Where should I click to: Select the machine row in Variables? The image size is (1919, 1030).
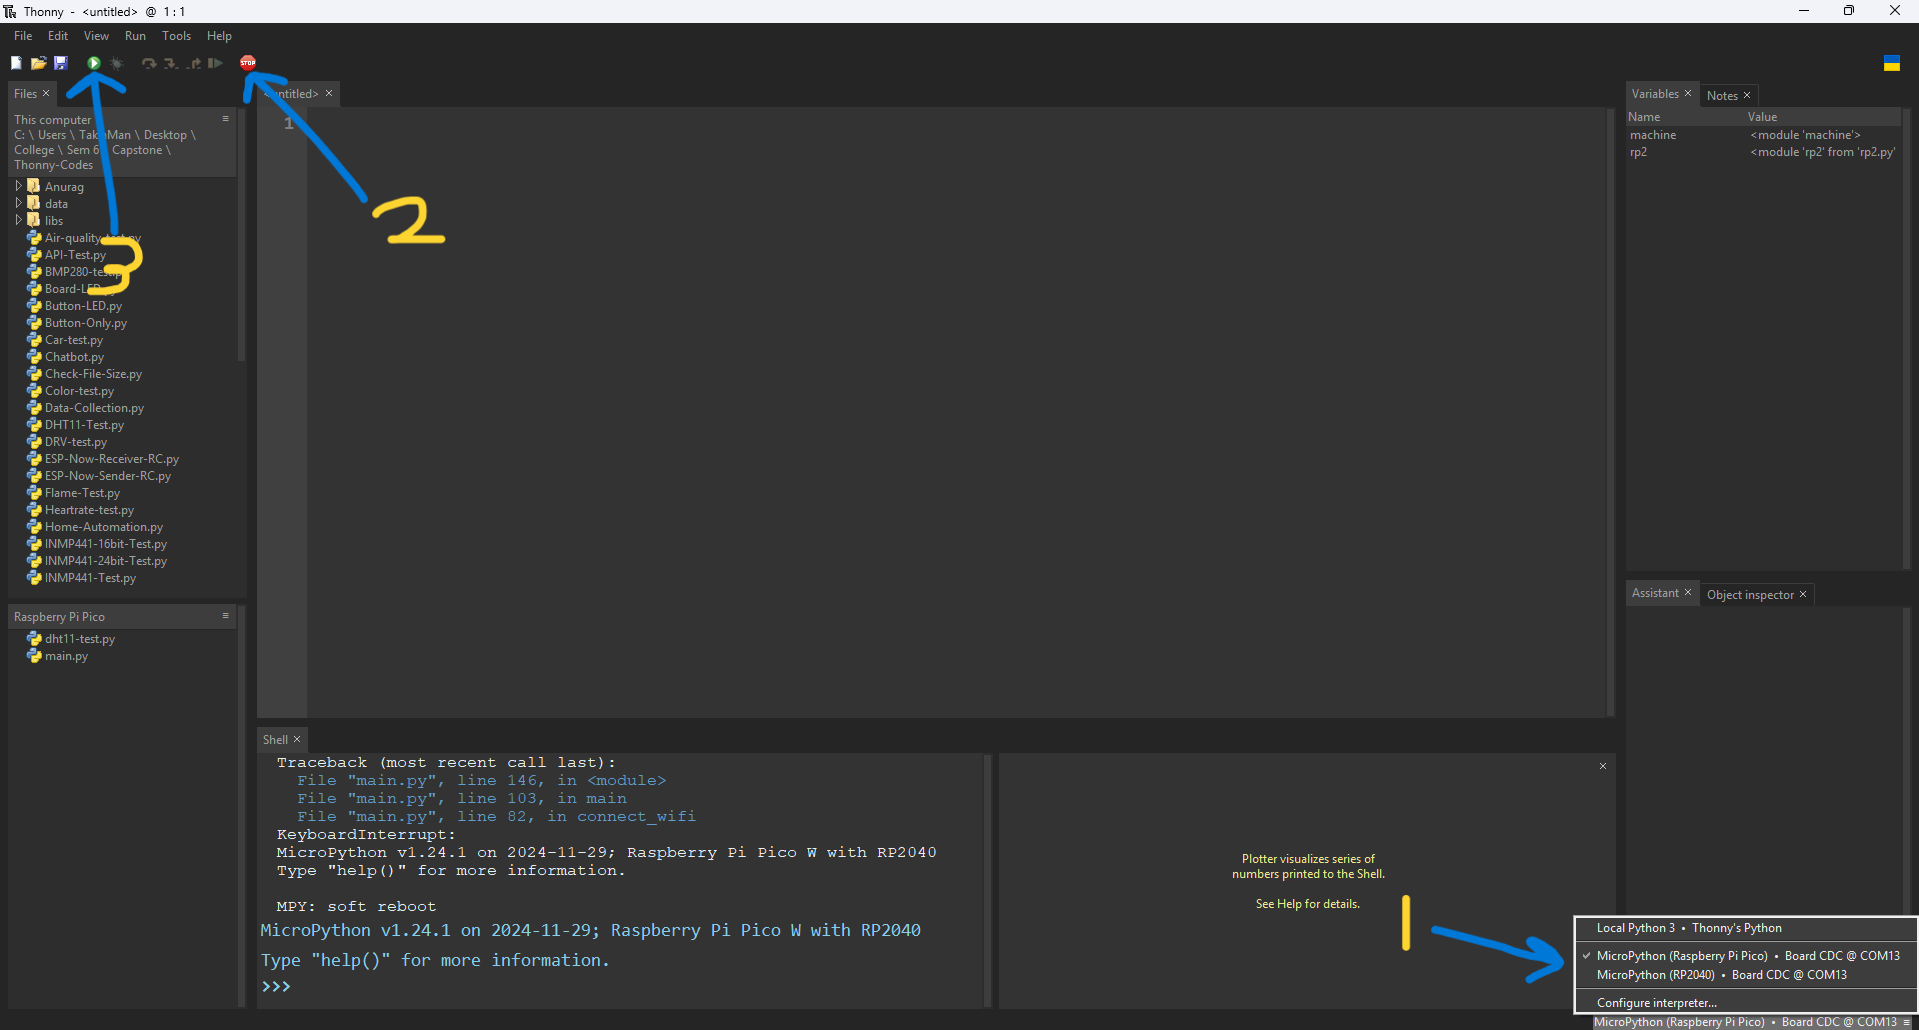[1762, 135]
